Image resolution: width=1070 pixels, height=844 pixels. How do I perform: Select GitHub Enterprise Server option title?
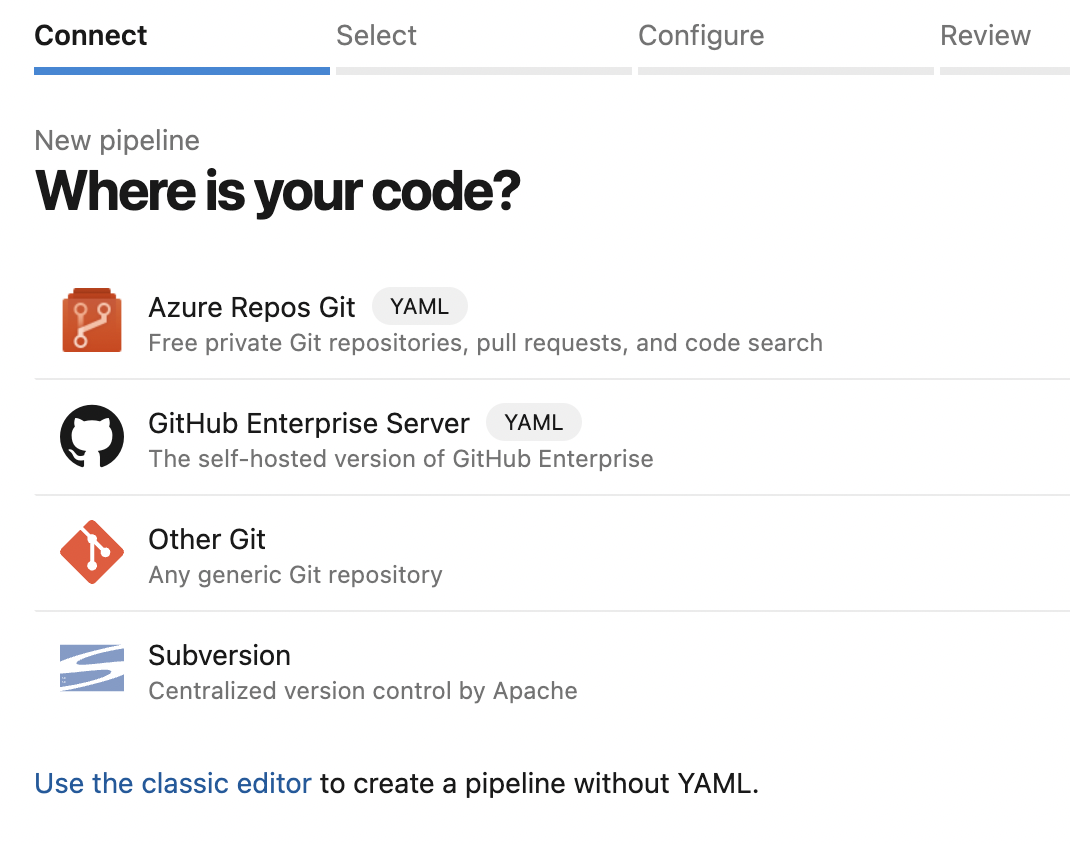coord(308,423)
